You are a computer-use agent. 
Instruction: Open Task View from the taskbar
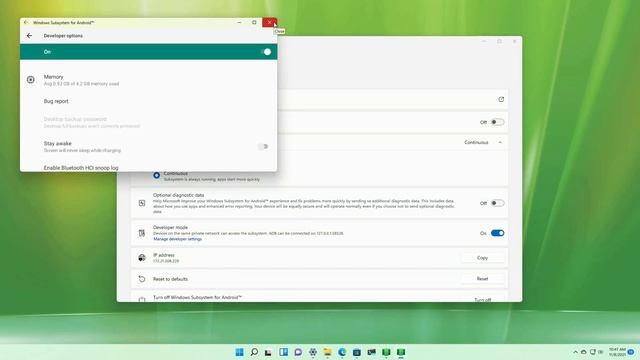269,352
